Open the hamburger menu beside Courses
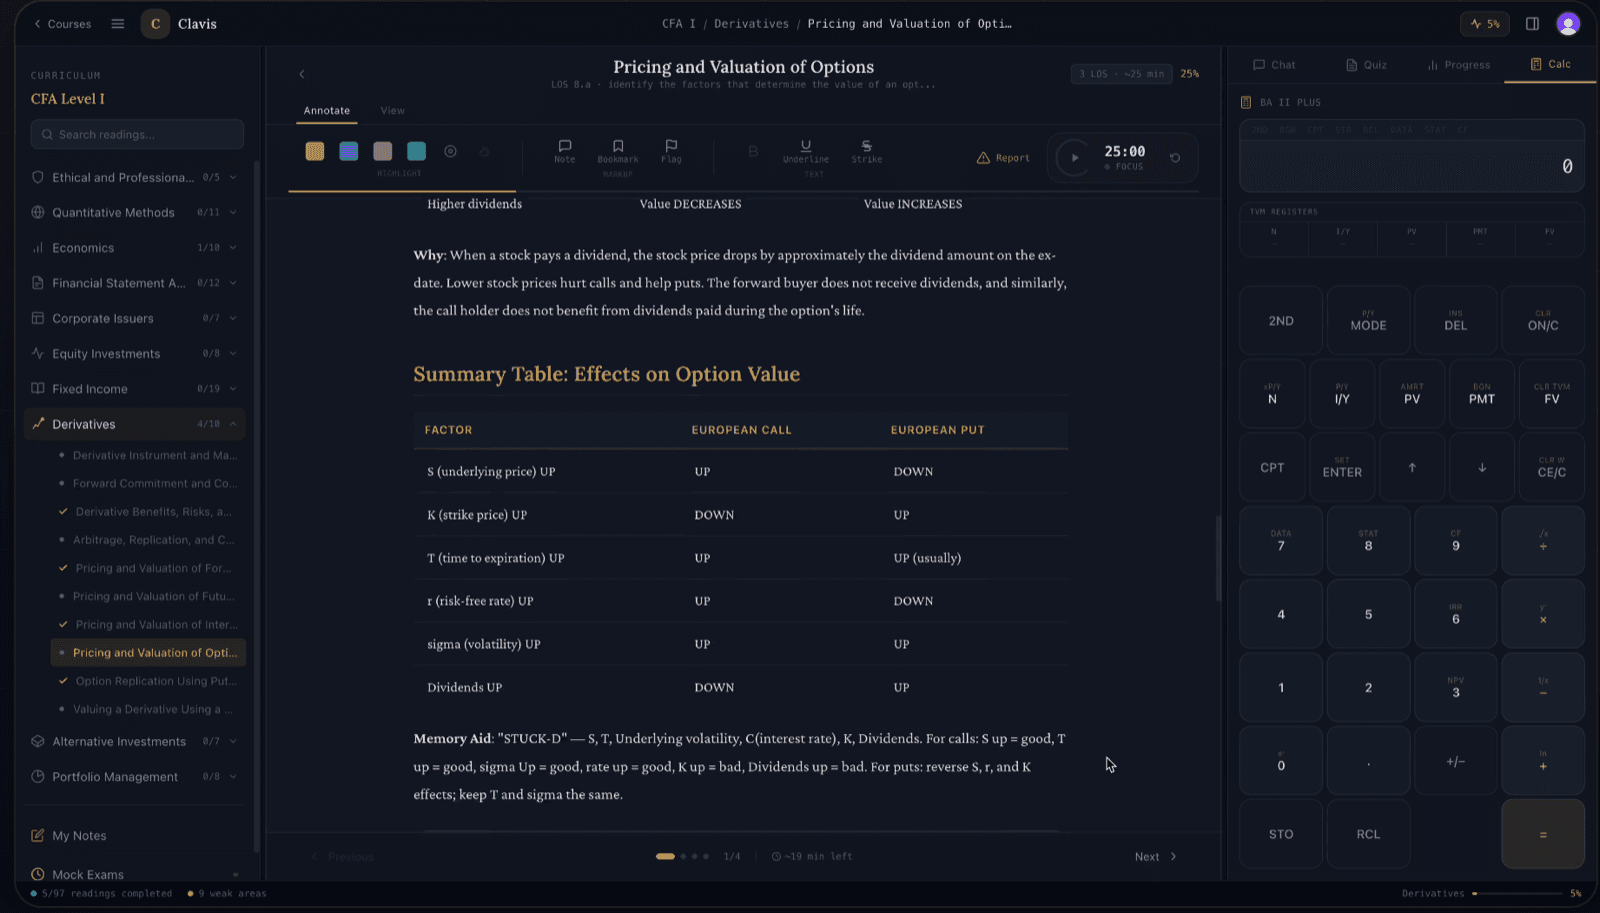1600x913 pixels. [x=118, y=24]
